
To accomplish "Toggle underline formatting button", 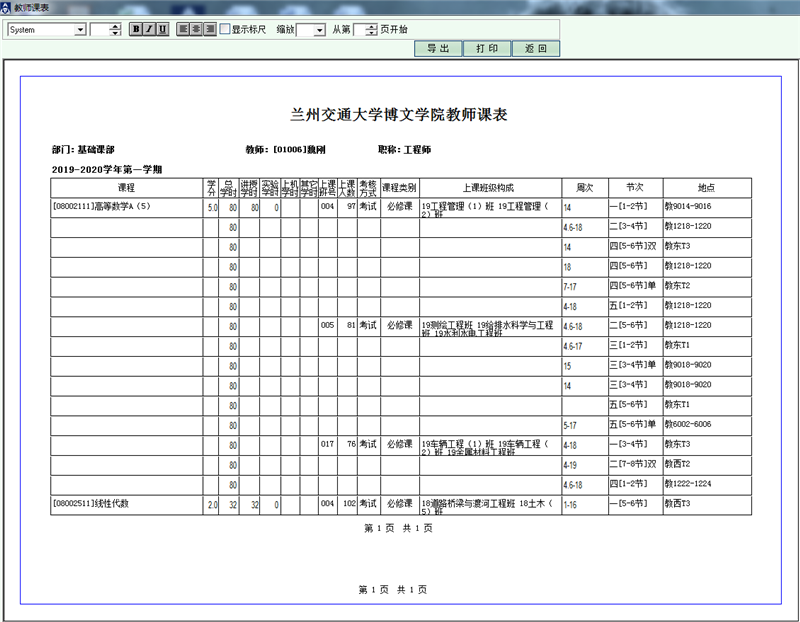I will click(x=162, y=30).
